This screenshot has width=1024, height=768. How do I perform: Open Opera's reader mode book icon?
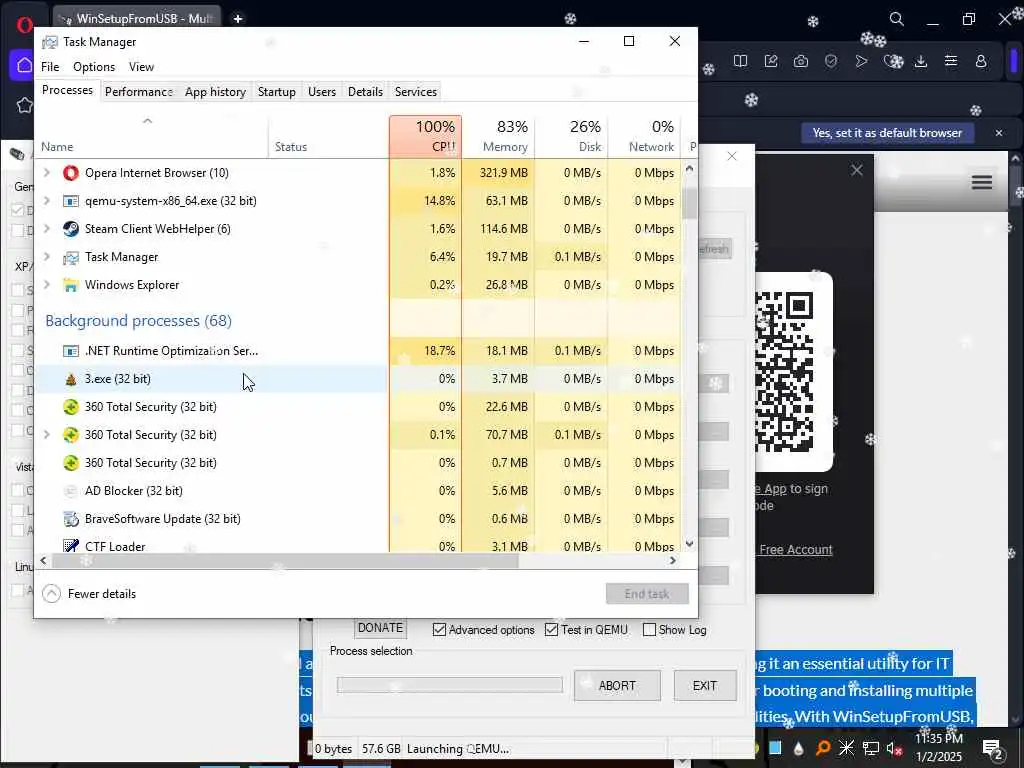click(x=740, y=61)
